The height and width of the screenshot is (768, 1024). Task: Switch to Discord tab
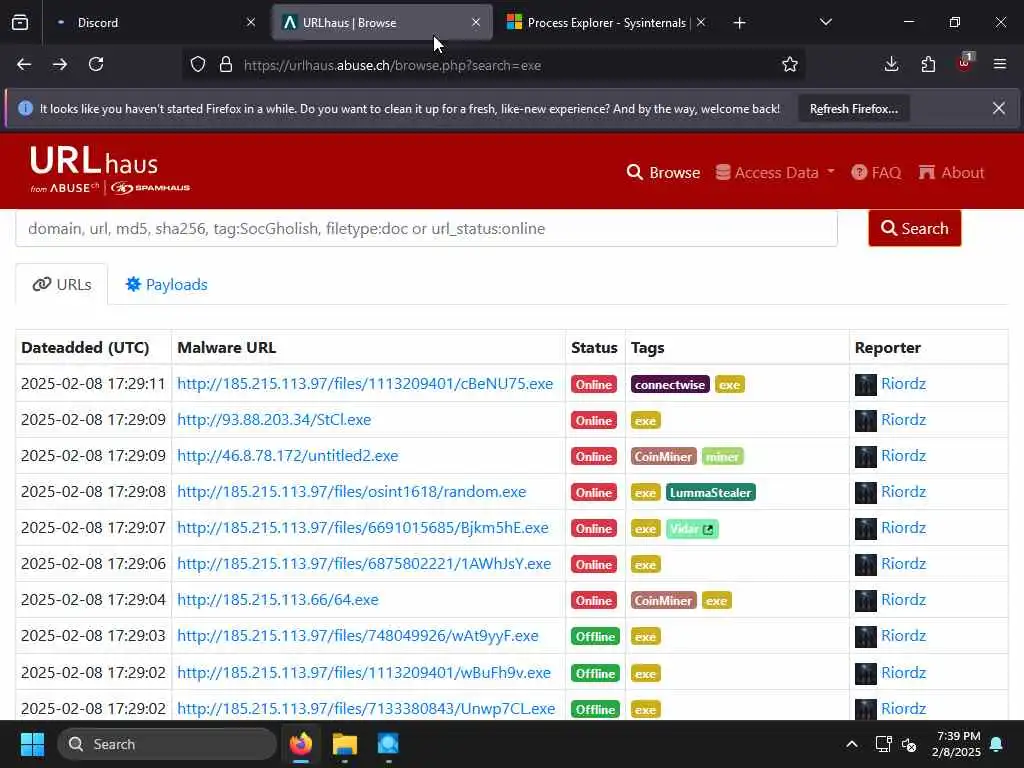pos(153,23)
